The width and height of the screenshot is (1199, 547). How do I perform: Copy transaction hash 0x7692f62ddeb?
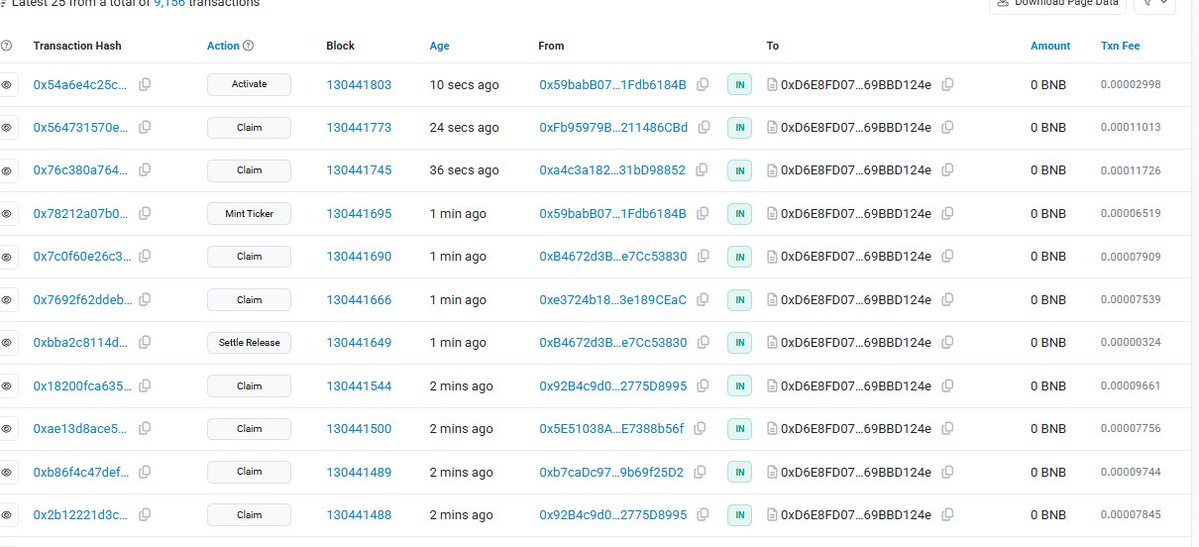[145, 299]
